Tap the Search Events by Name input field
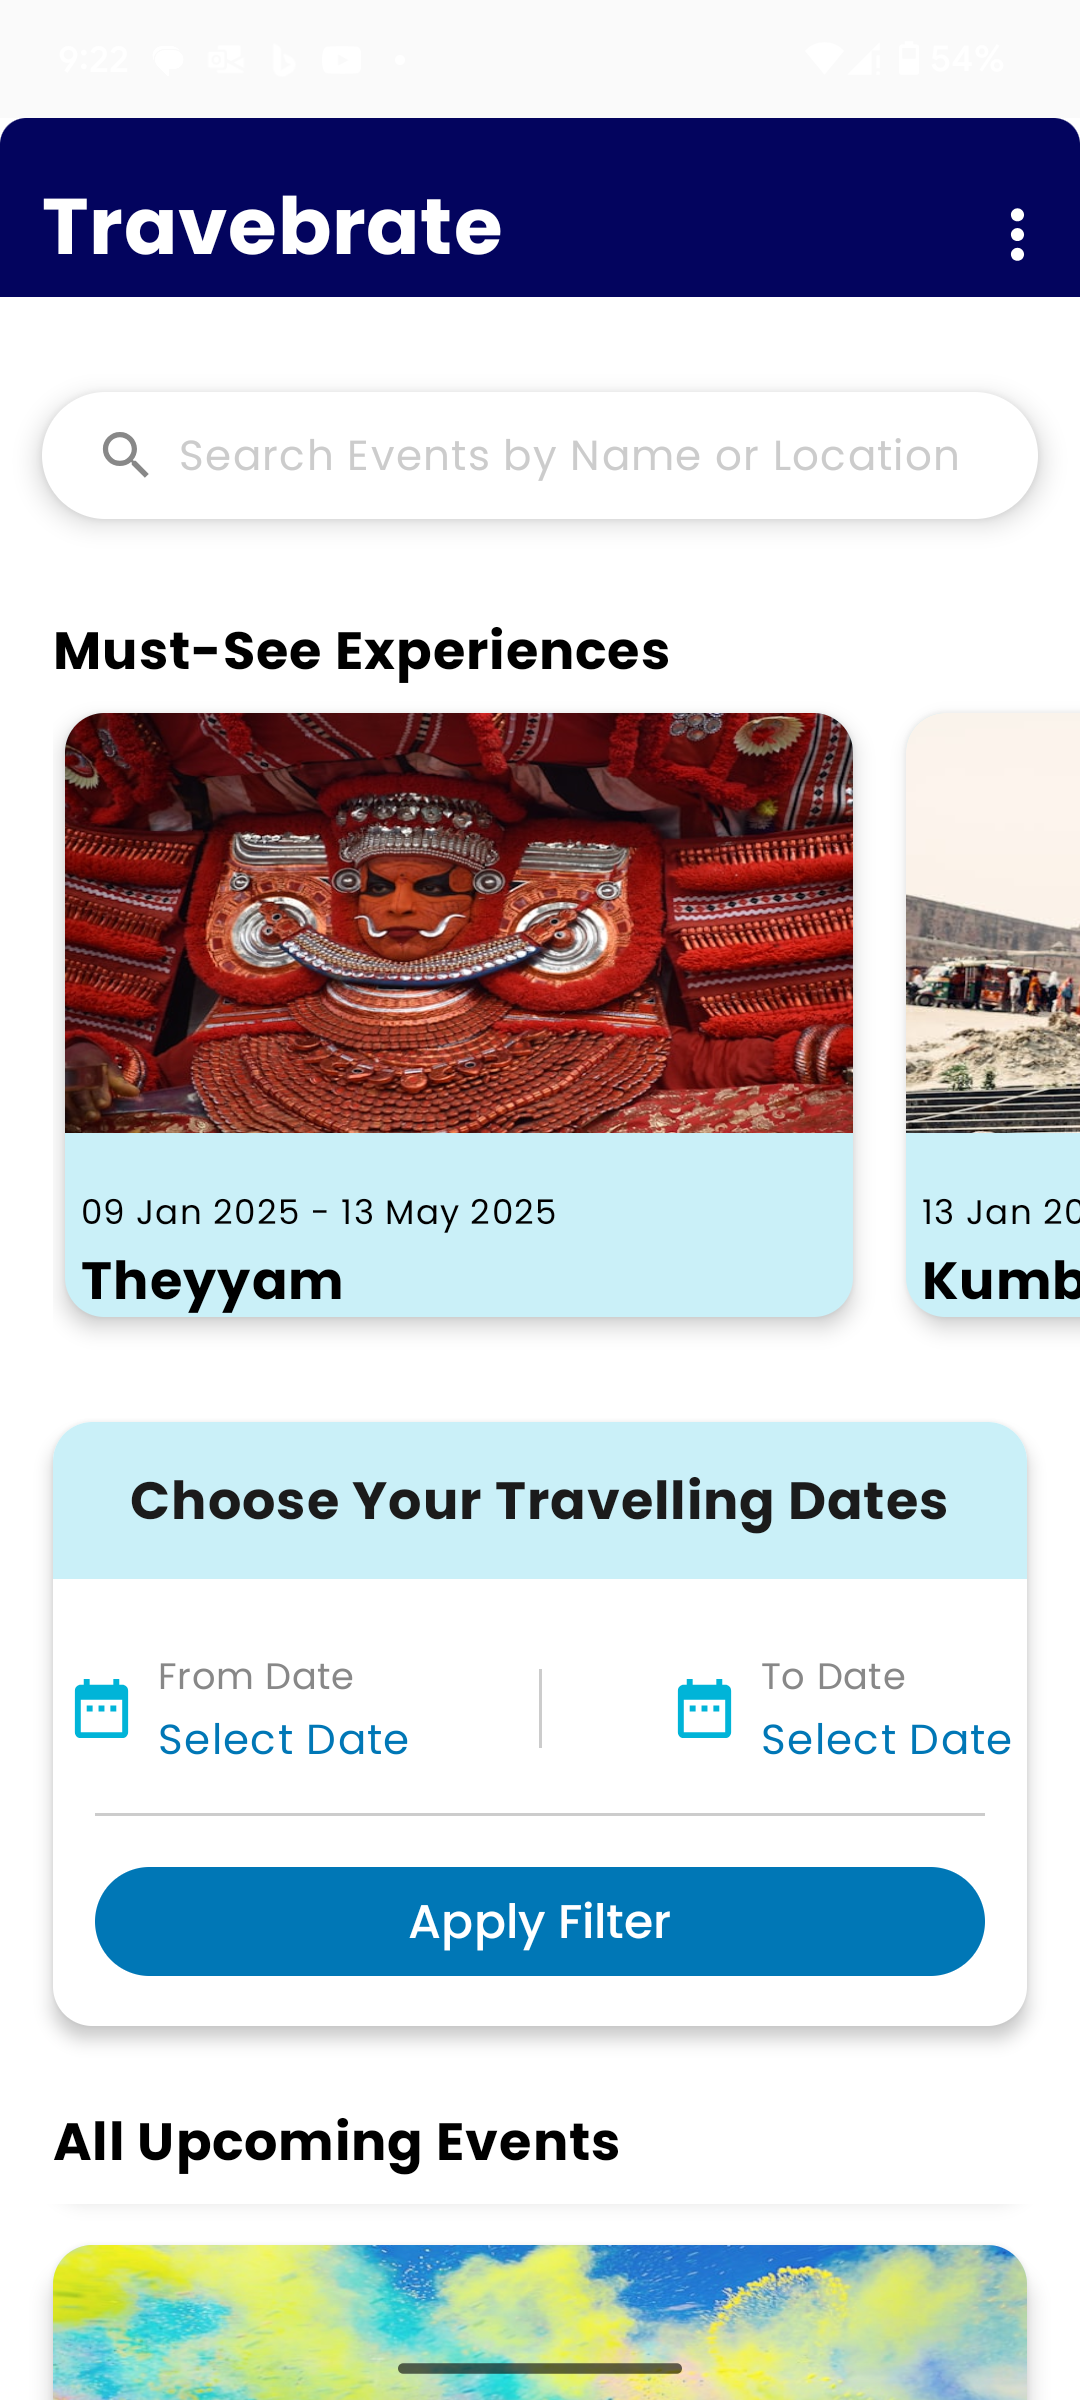Screen dimensions: 1080x2400 point(568,455)
